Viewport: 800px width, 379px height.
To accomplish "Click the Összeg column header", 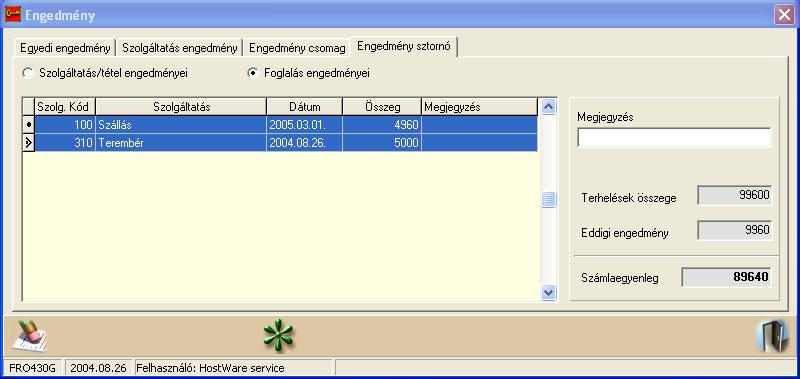I will [x=382, y=107].
